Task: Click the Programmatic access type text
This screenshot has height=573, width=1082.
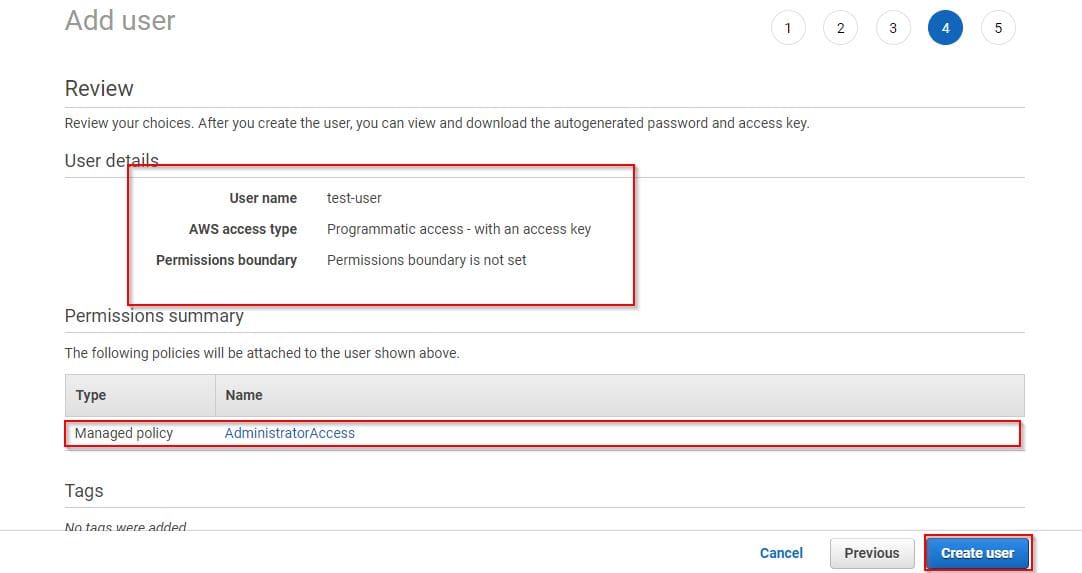Action: click(459, 229)
